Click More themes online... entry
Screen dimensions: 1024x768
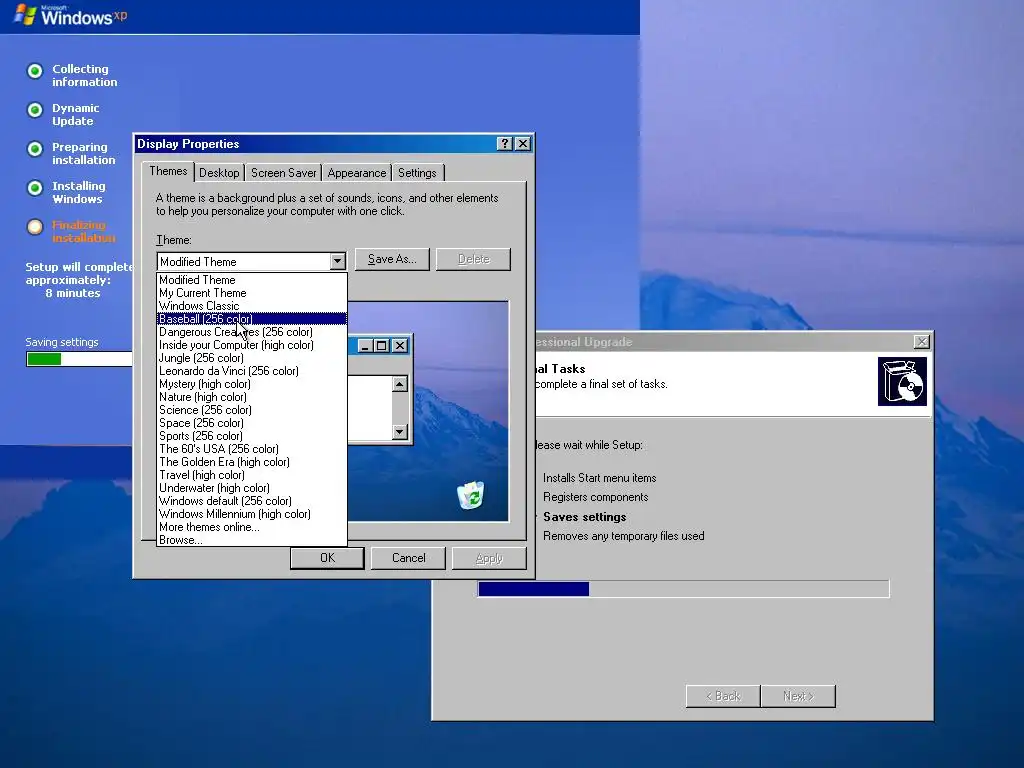click(x=251, y=527)
